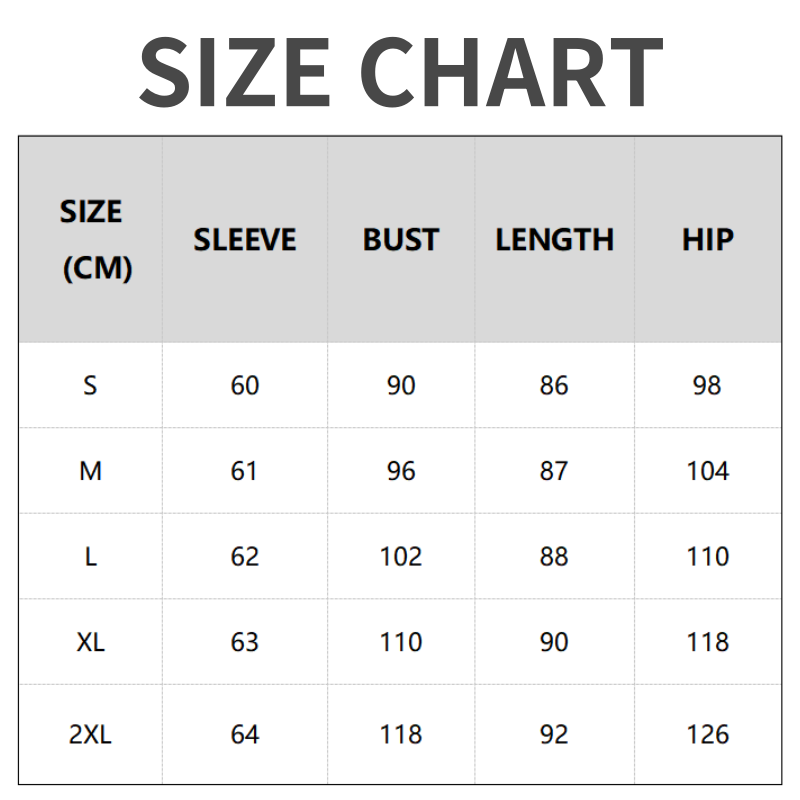Click the M size row label
The width and height of the screenshot is (800, 800).
coord(90,471)
